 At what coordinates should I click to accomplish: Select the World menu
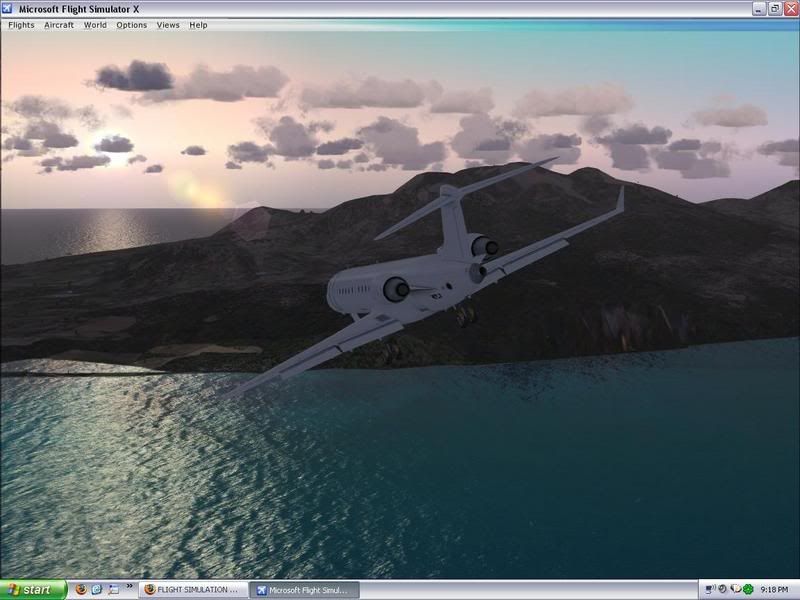point(95,25)
